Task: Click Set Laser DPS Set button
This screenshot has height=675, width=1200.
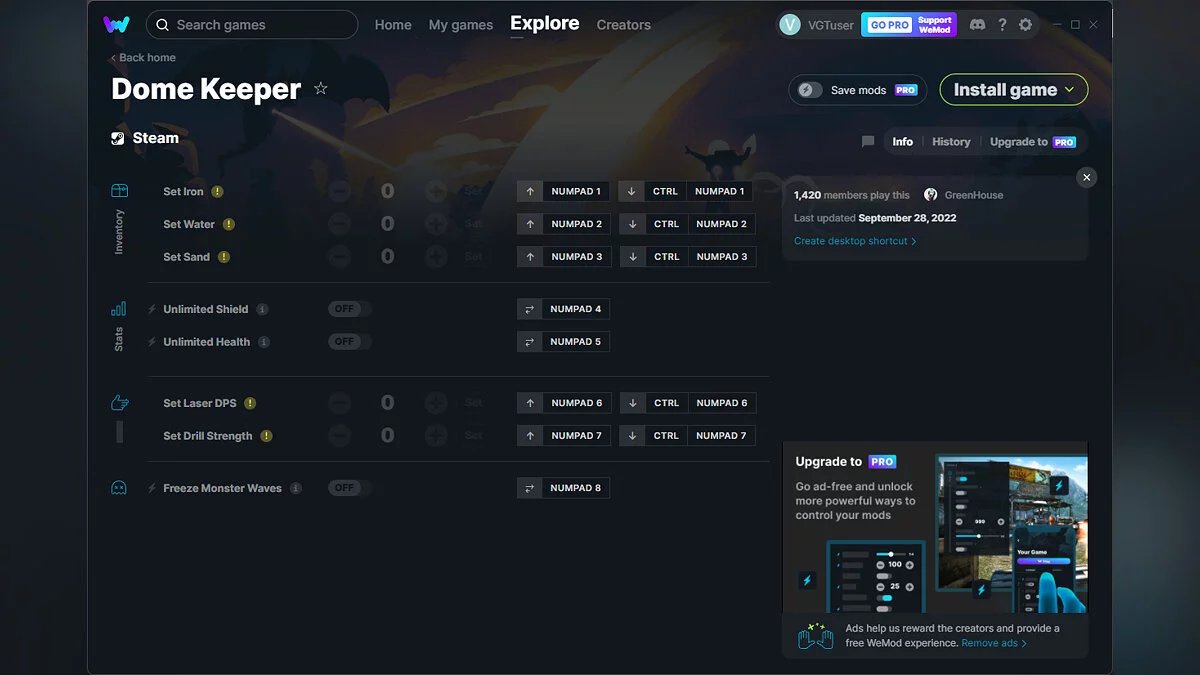Action: point(474,403)
